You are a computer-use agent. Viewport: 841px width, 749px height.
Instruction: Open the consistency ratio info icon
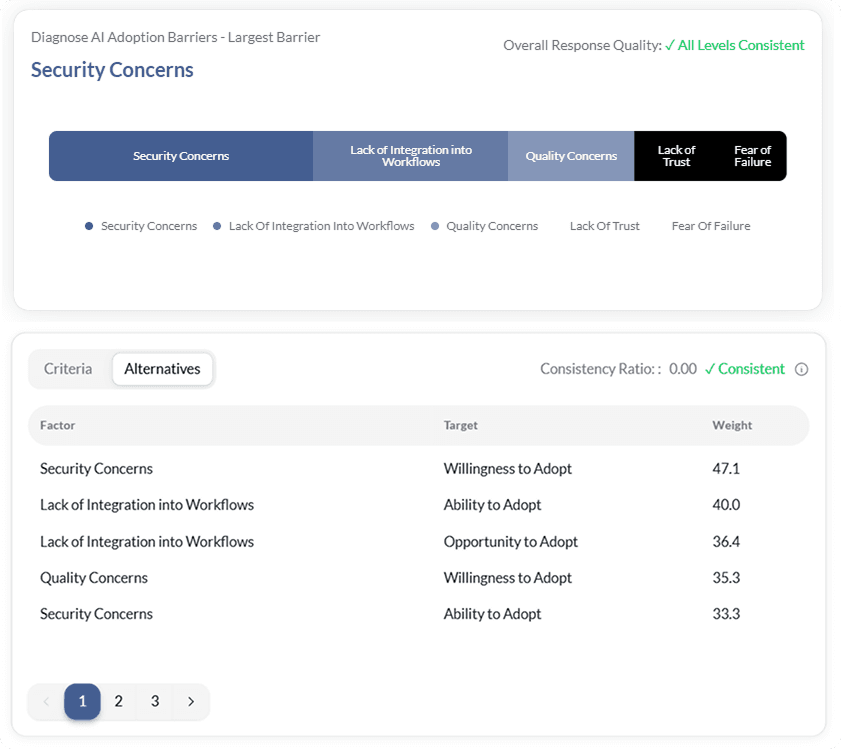[x=801, y=369]
